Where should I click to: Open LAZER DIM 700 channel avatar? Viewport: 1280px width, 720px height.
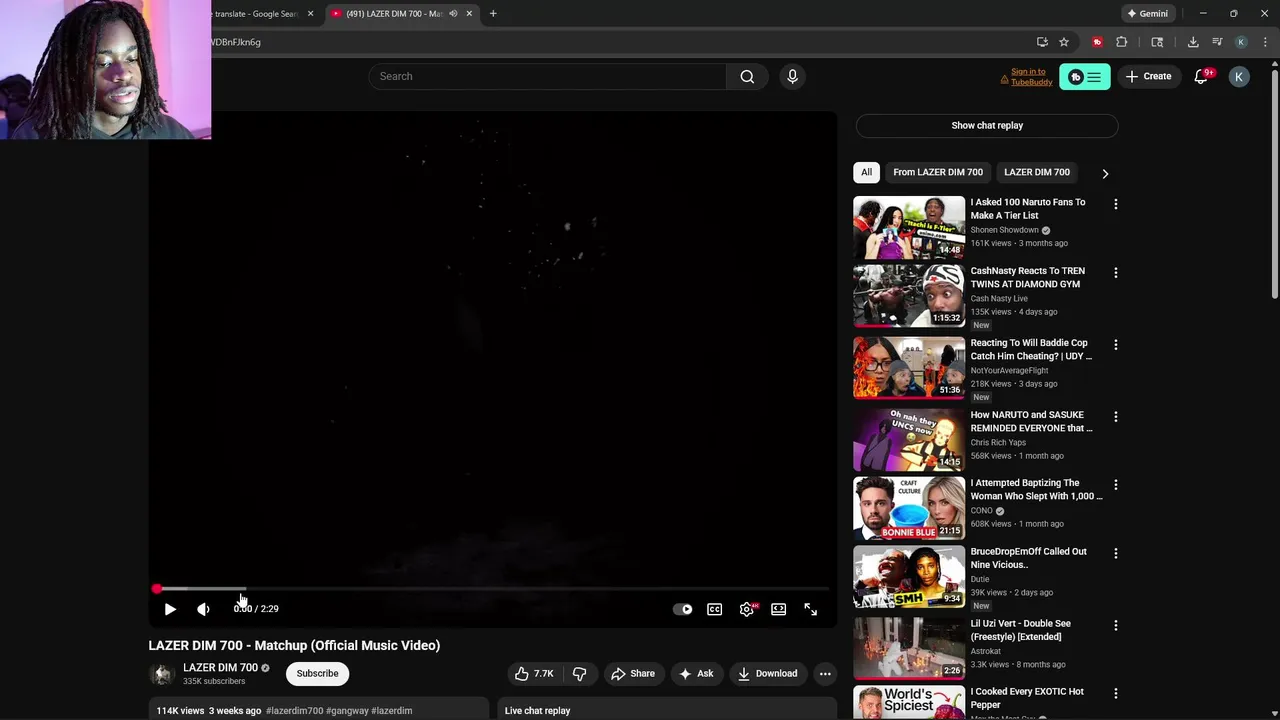tap(162, 674)
